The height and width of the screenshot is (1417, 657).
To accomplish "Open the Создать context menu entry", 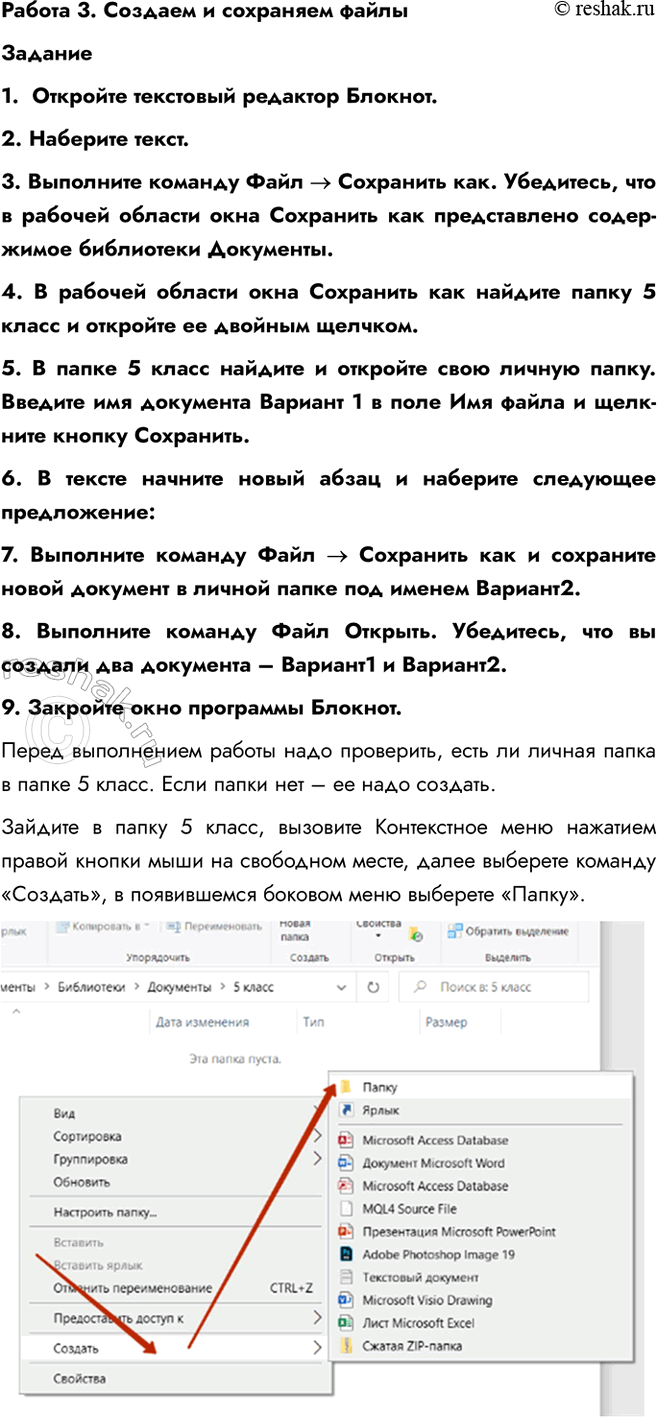I will click(x=174, y=1349).
